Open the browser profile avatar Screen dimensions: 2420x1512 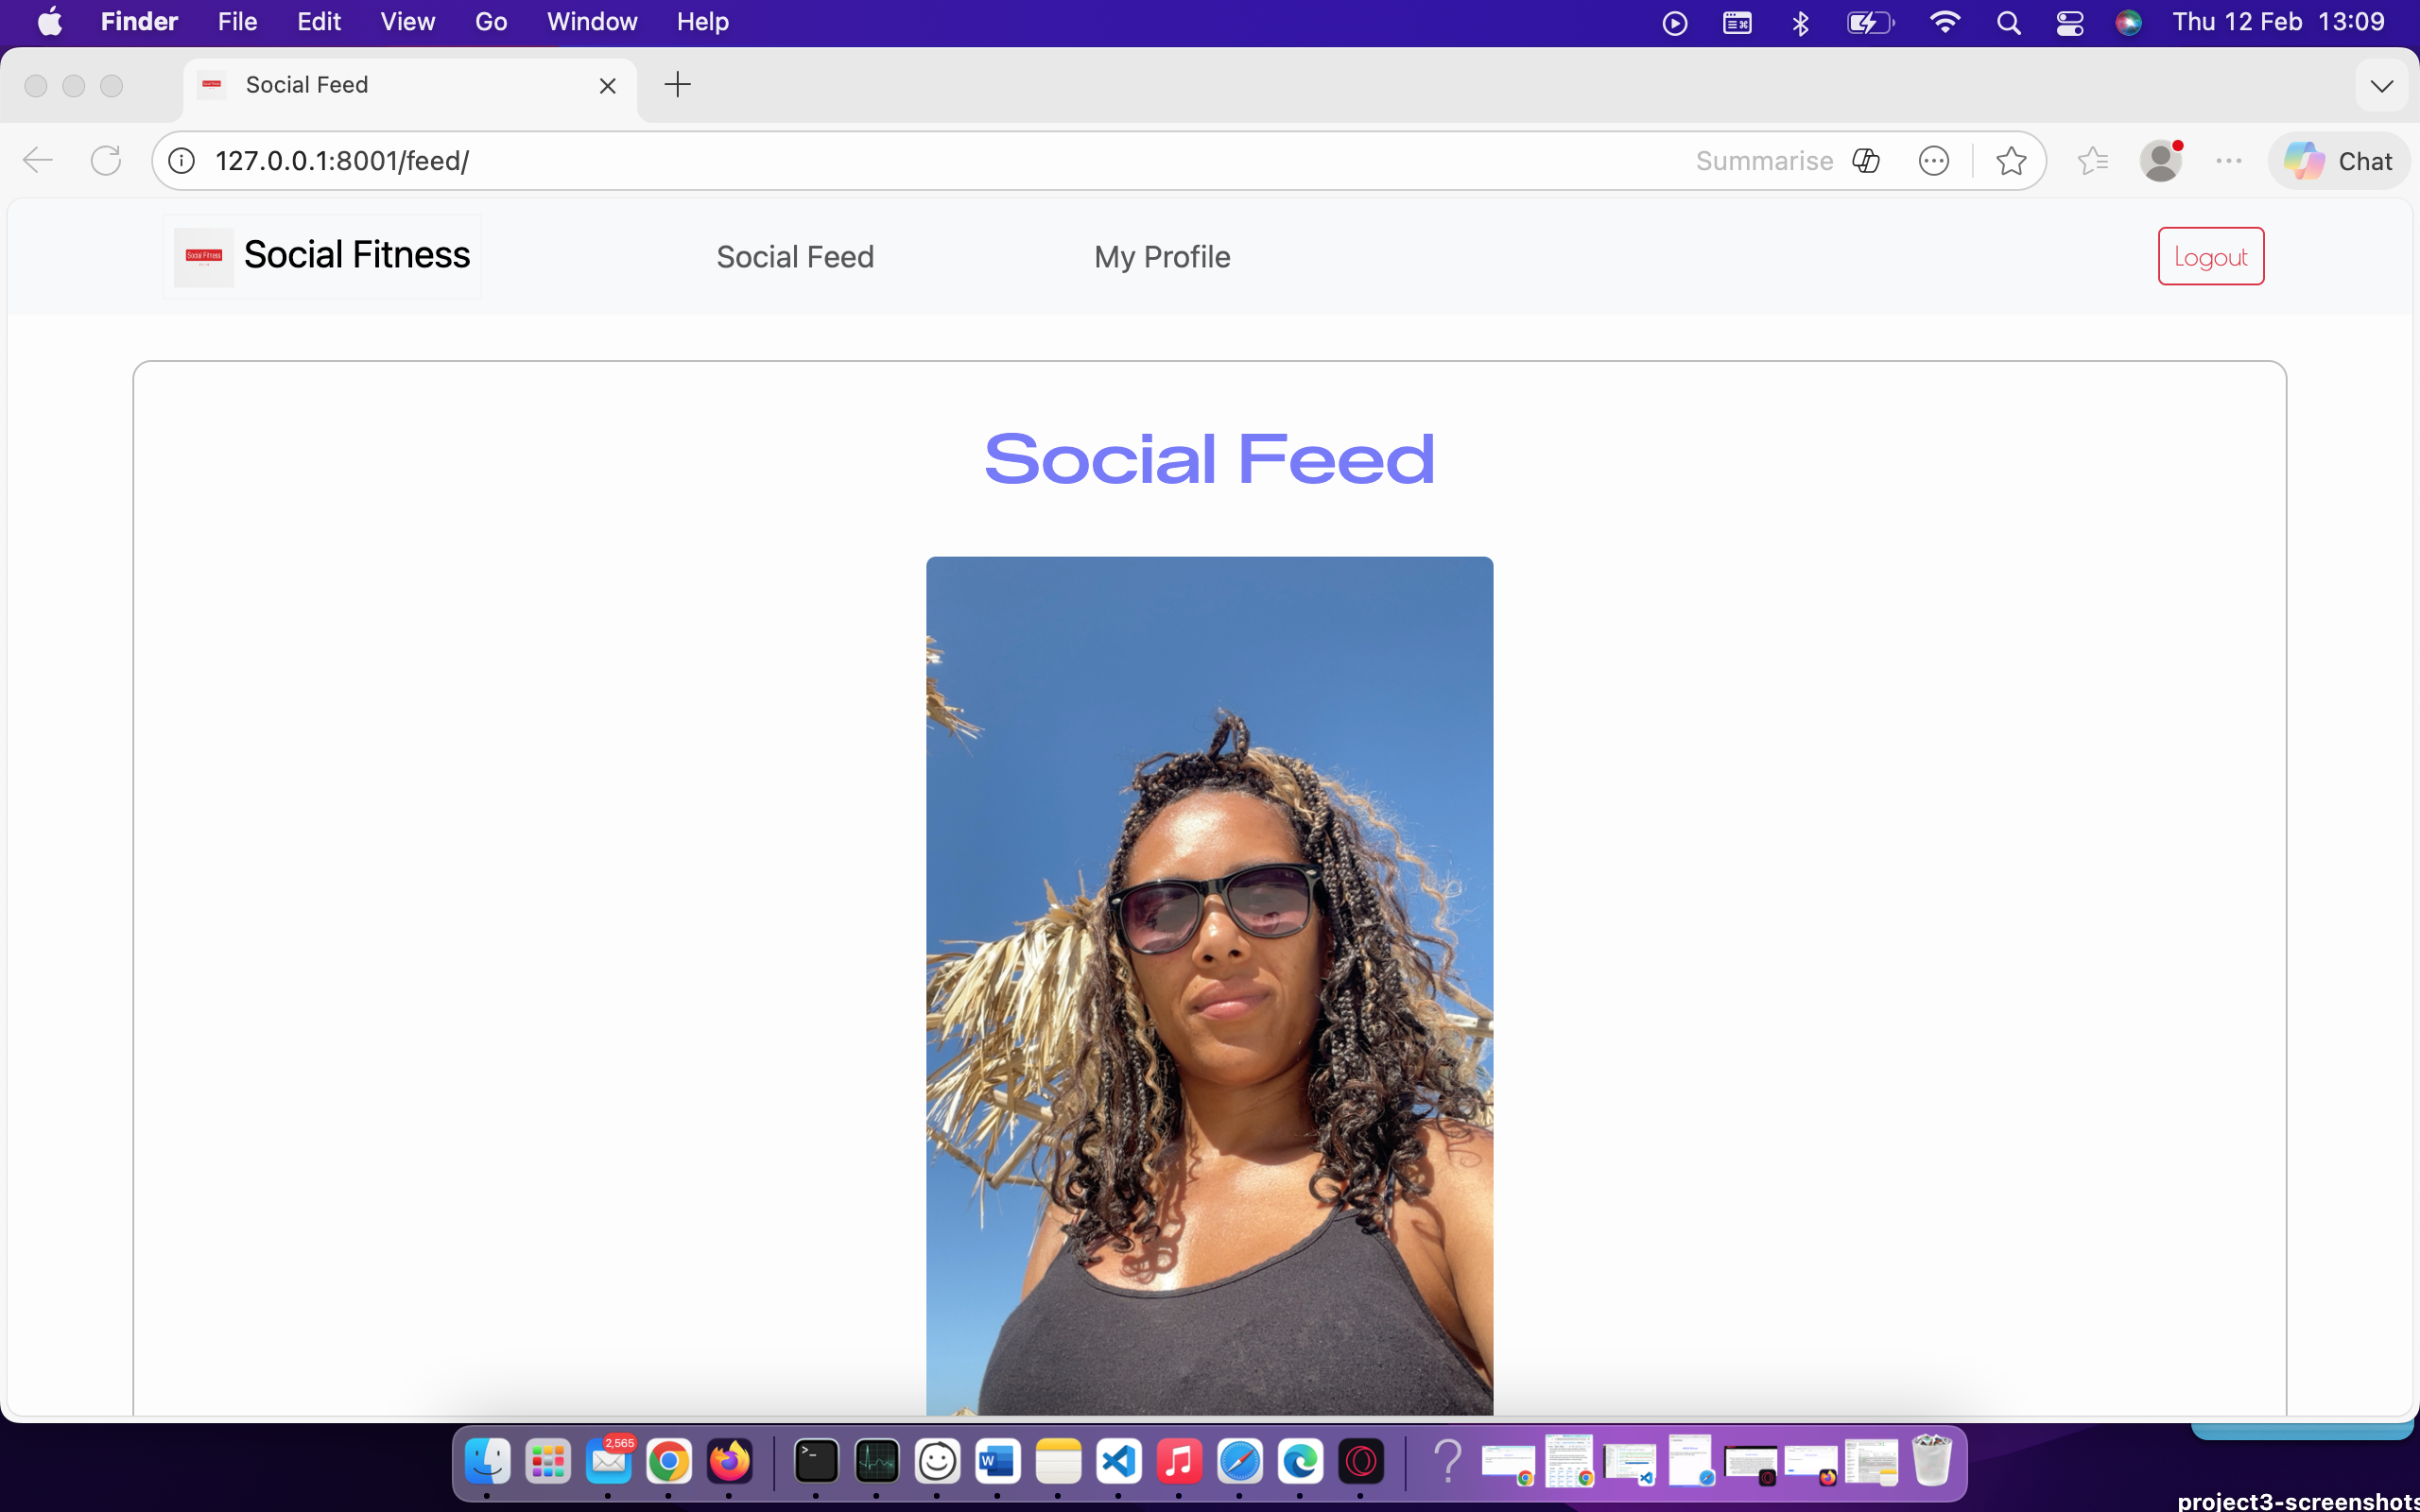(2161, 160)
